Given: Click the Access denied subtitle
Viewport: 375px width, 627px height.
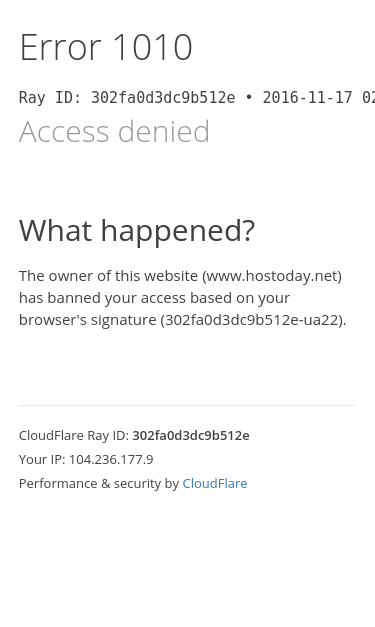Looking at the screenshot, I should tap(114, 131).
